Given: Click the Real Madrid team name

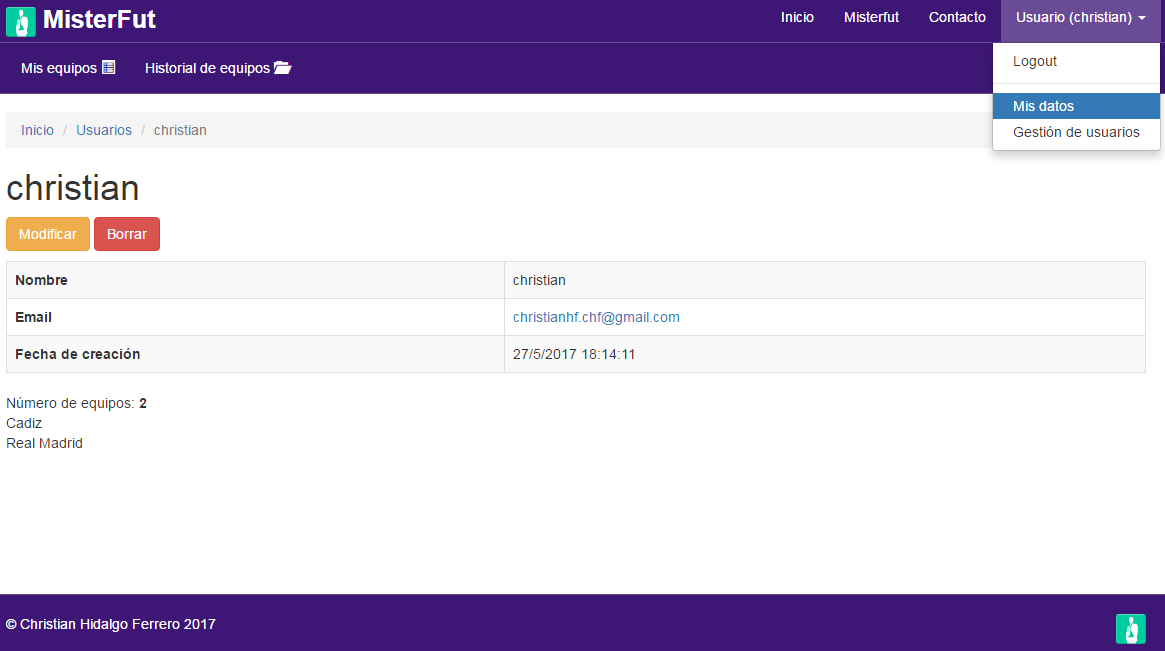Looking at the screenshot, I should 44,444.
